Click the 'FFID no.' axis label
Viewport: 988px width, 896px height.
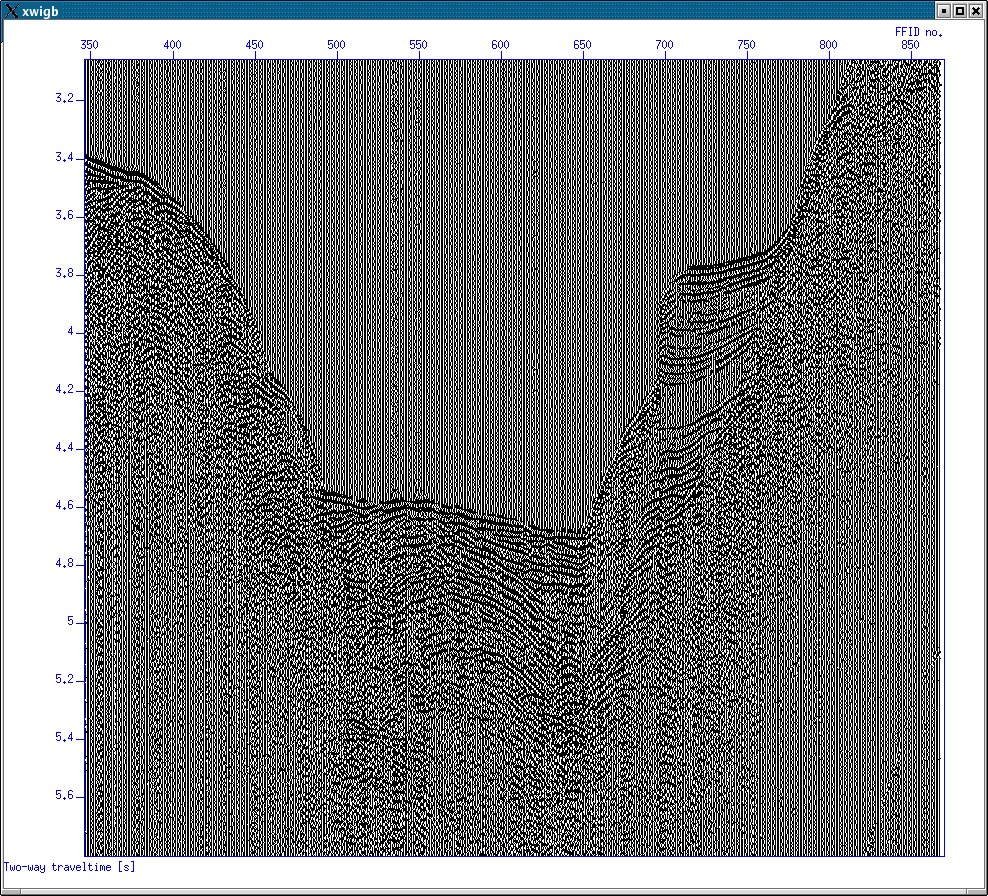[x=918, y=32]
